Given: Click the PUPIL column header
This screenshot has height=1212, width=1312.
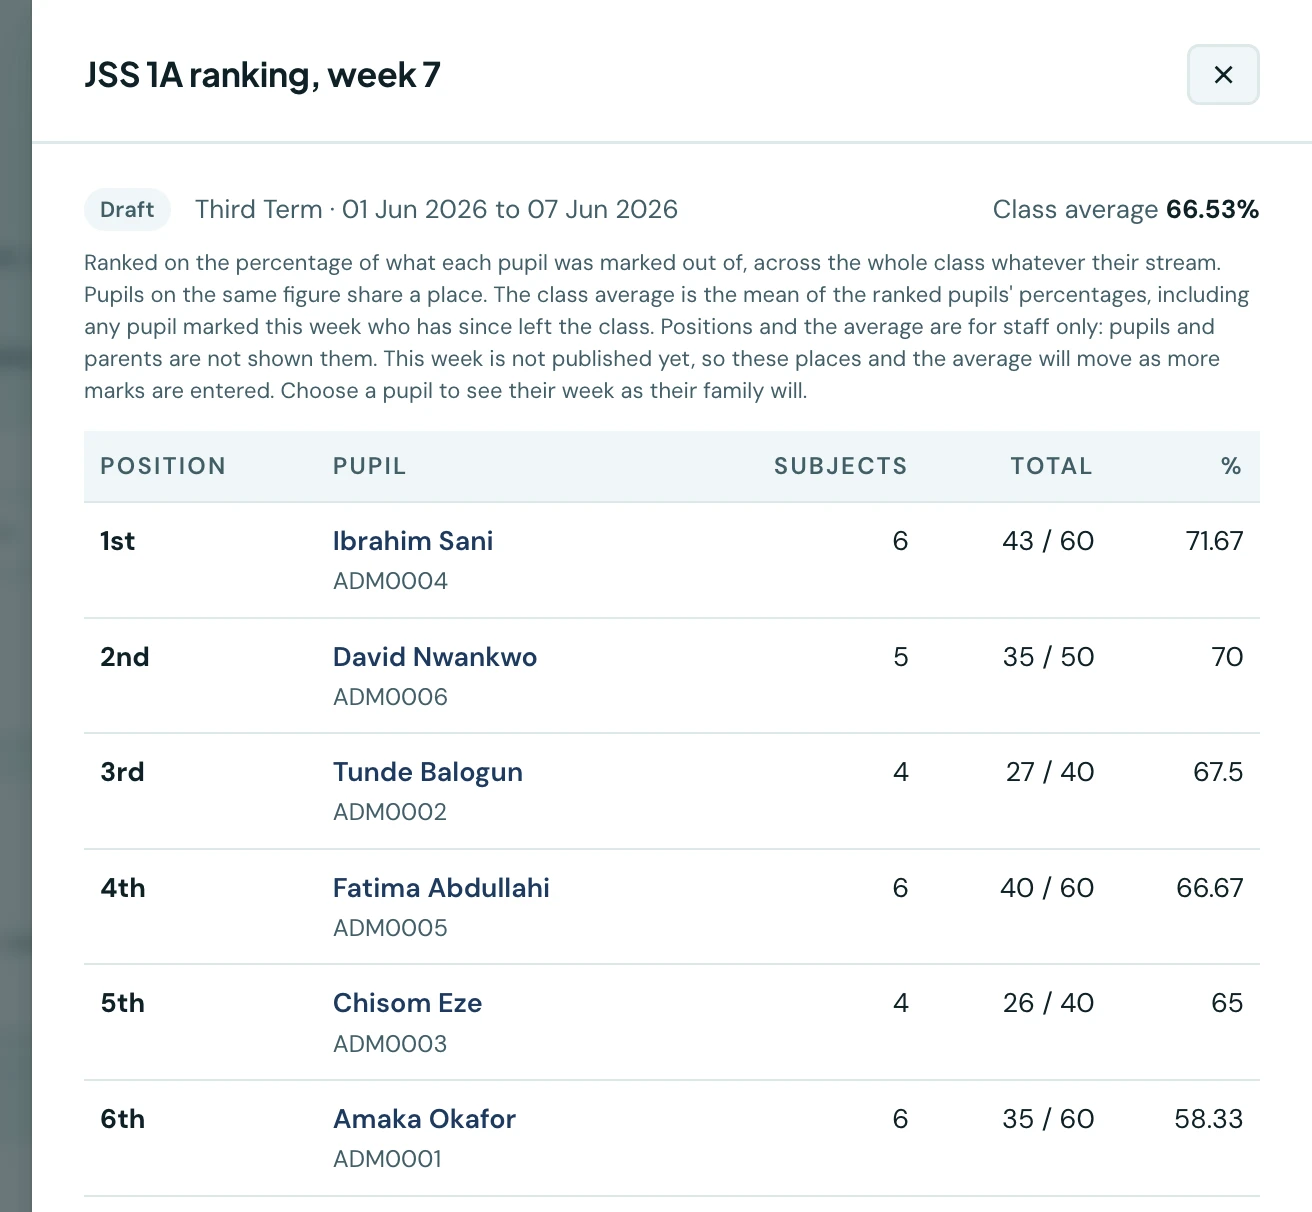Looking at the screenshot, I should point(370,466).
